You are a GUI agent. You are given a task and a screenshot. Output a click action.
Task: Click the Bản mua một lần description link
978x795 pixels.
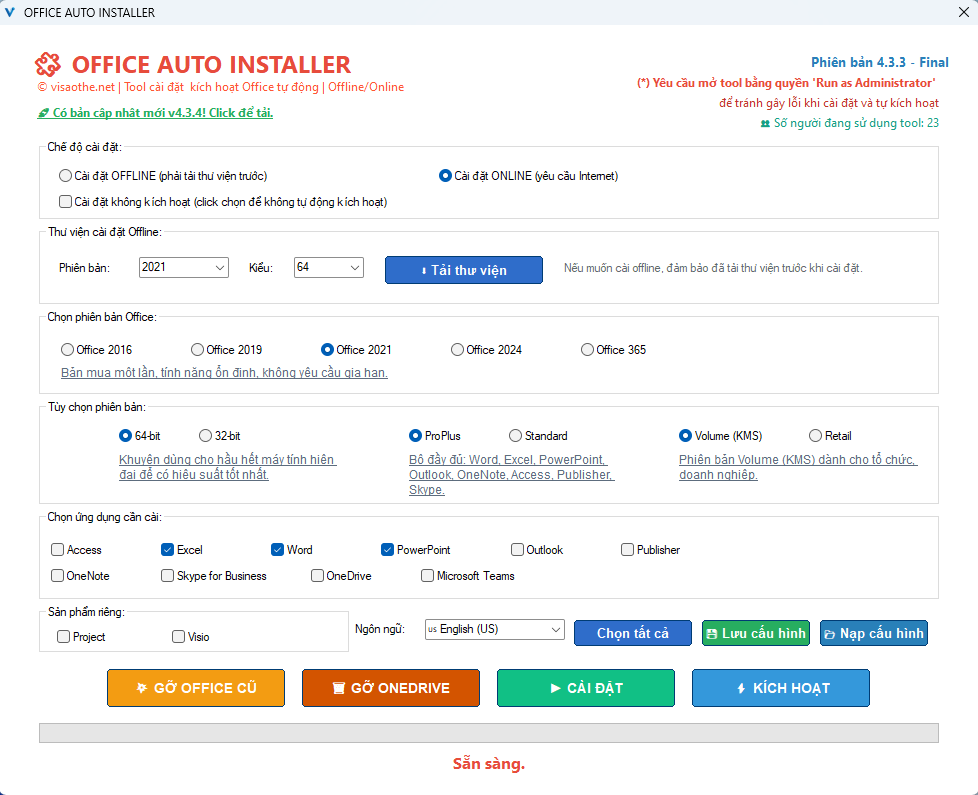(224, 372)
